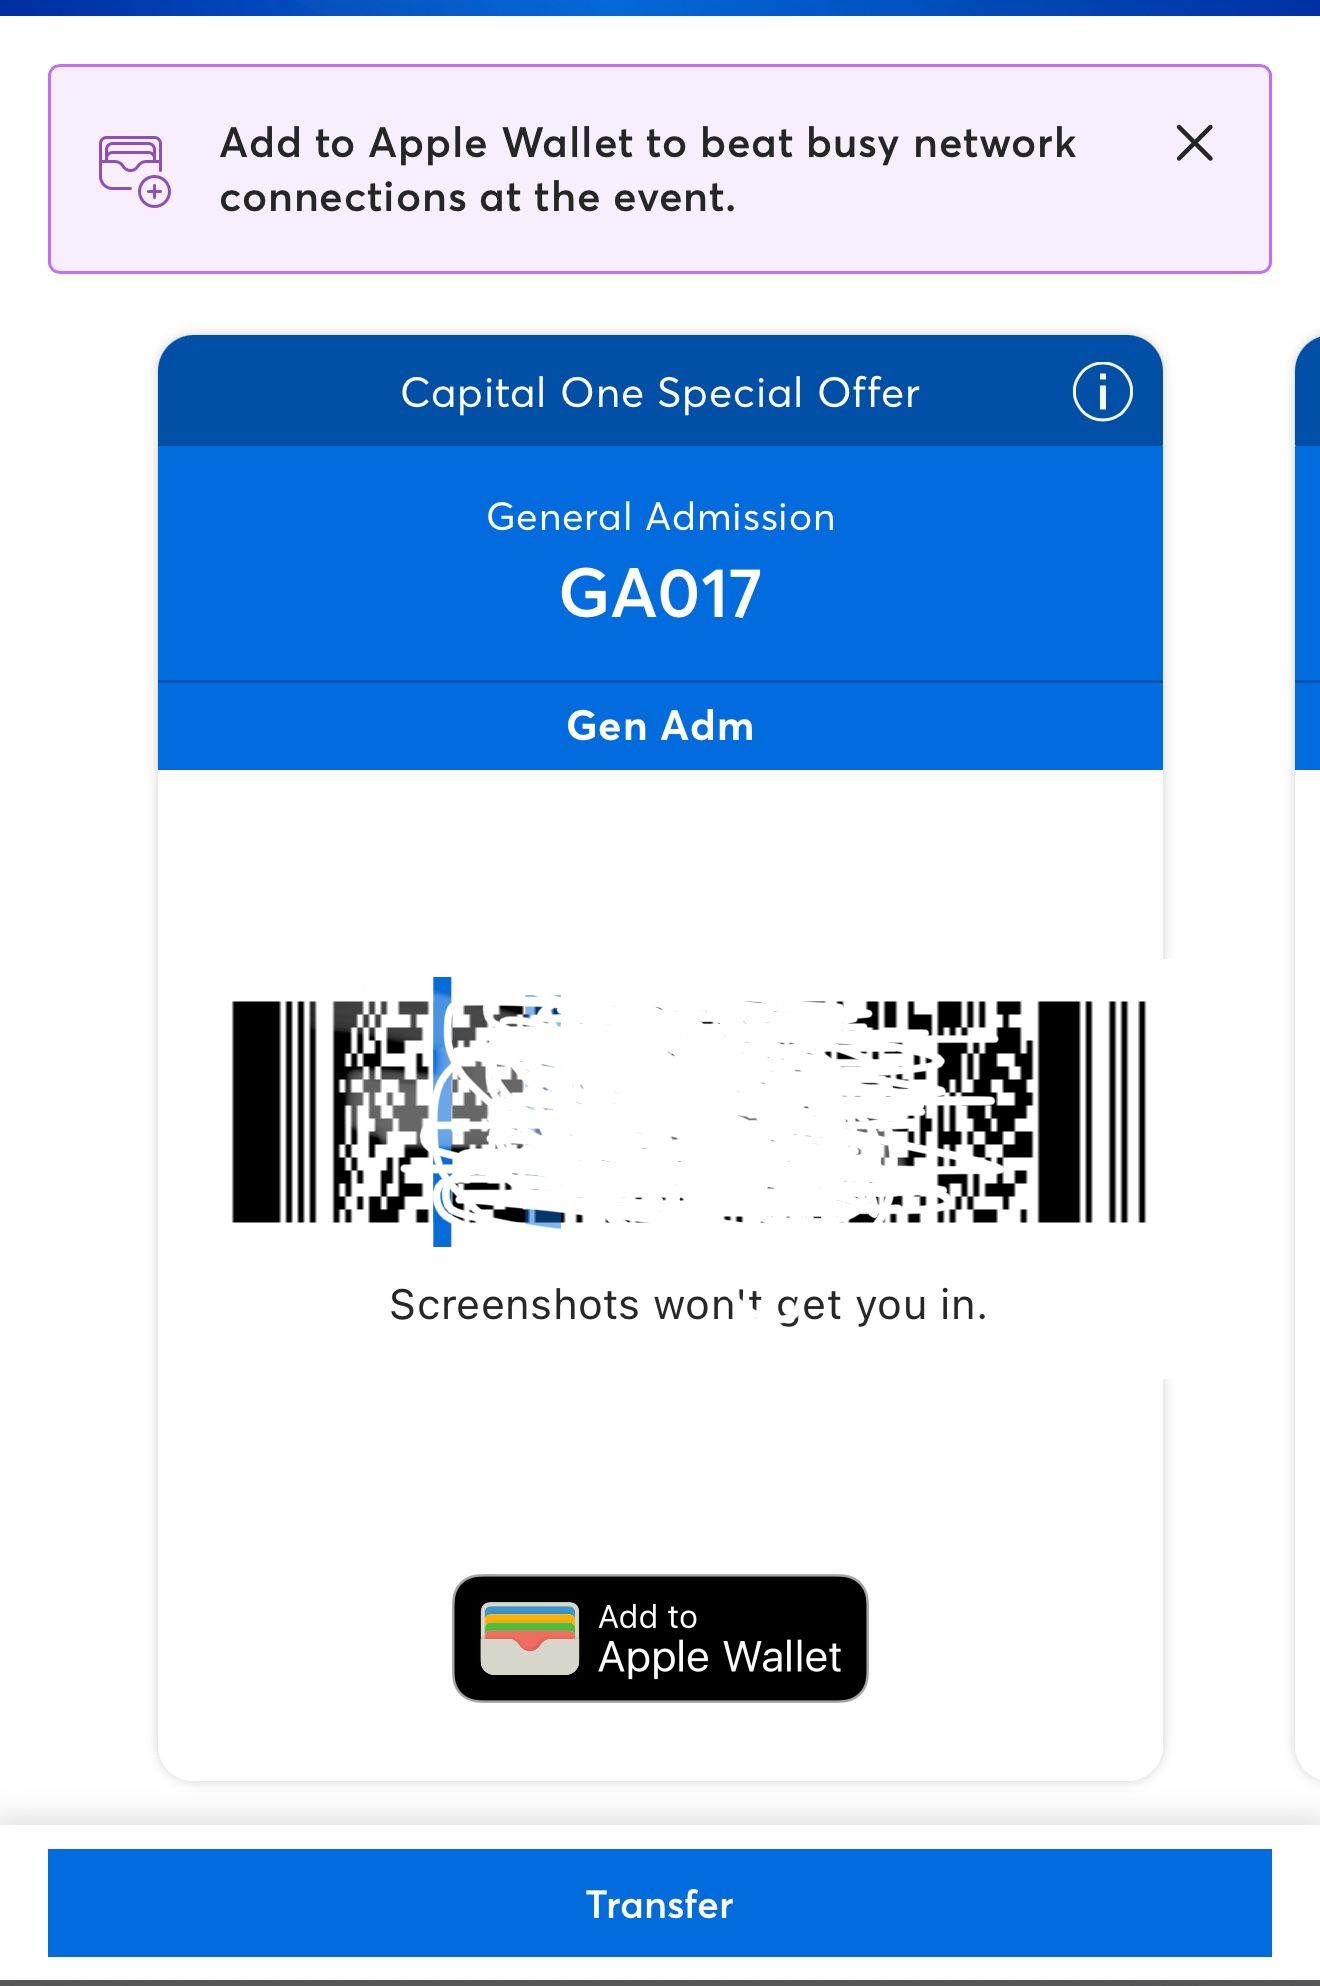The image size is (1320, 1986).
Task: Select the Capital One Special Offer header
Action: 660,392
